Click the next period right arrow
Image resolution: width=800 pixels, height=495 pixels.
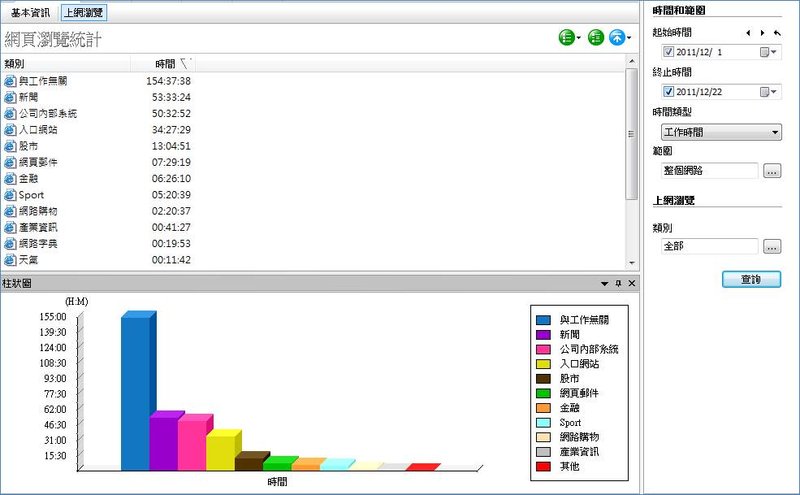pos(762,33)
